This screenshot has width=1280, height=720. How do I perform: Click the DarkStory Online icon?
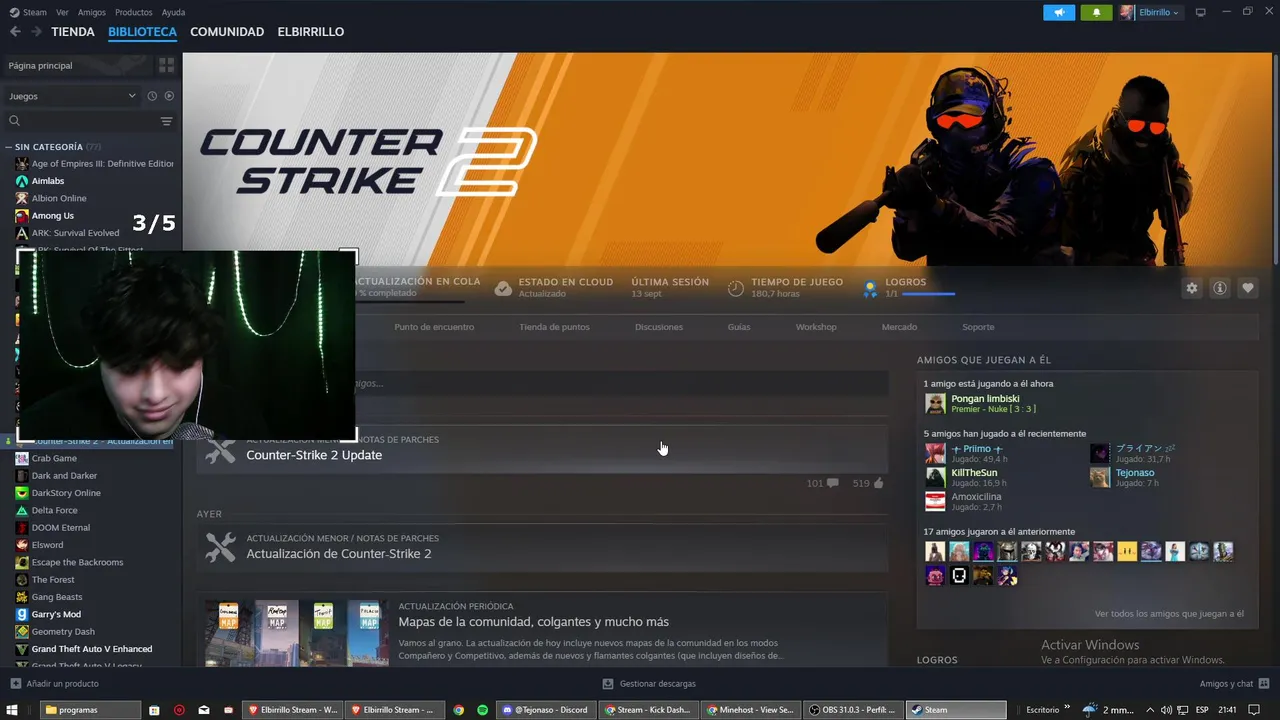[22, 493]
